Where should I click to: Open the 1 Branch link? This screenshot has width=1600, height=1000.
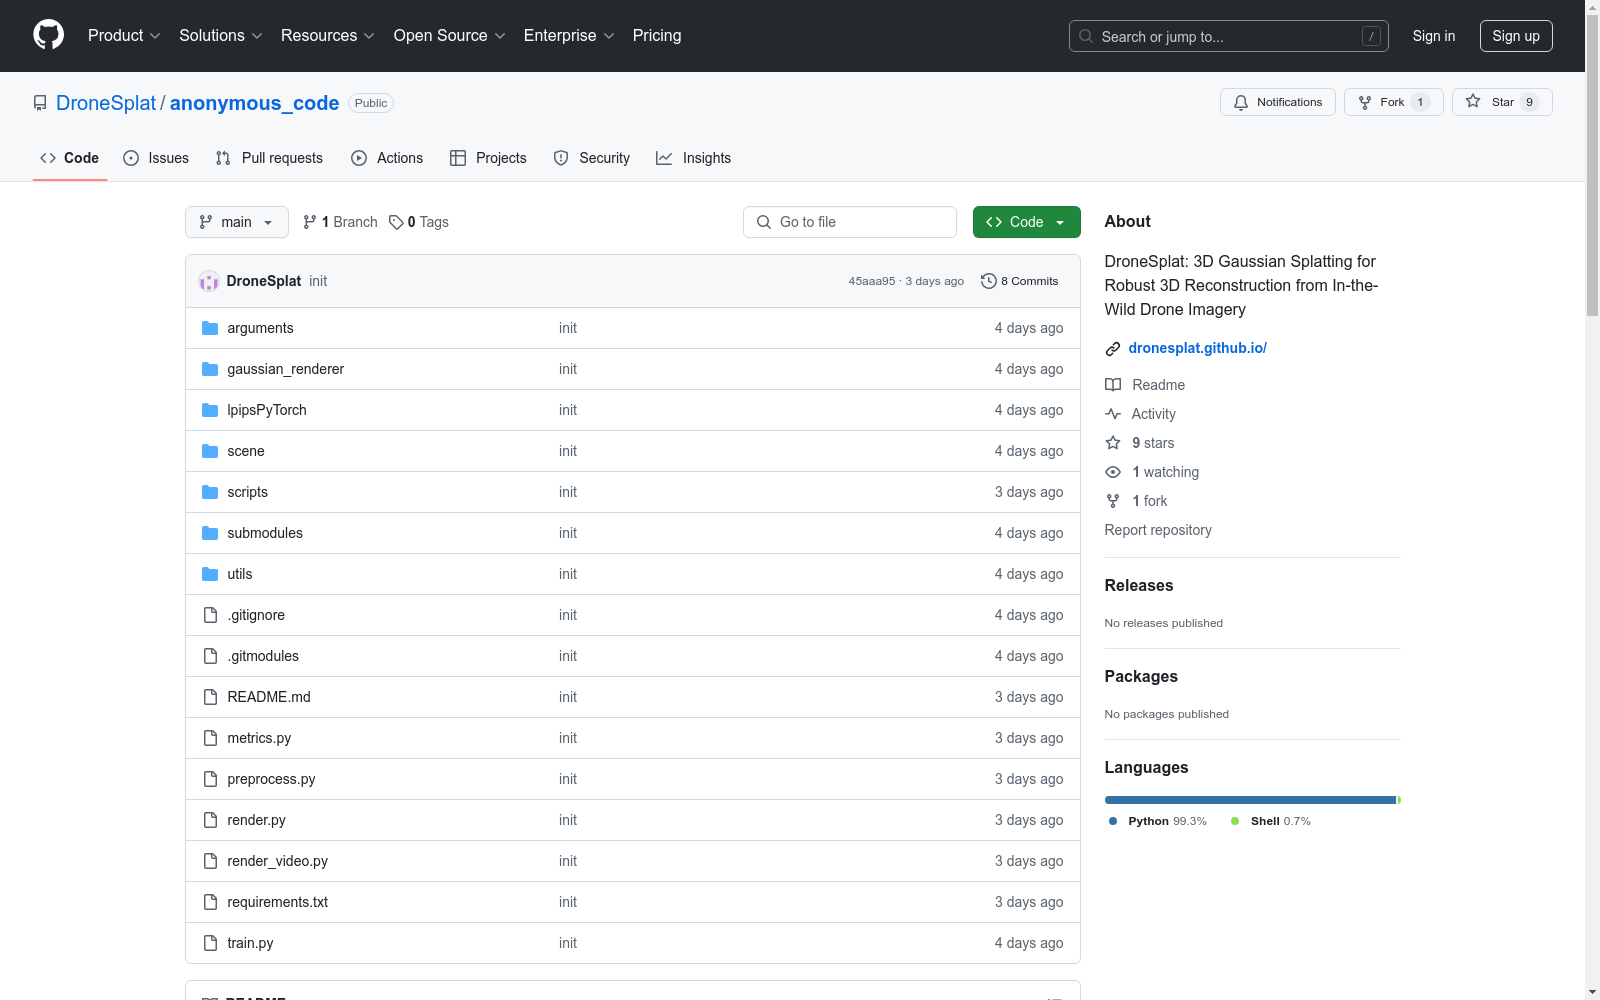(340, 222)
